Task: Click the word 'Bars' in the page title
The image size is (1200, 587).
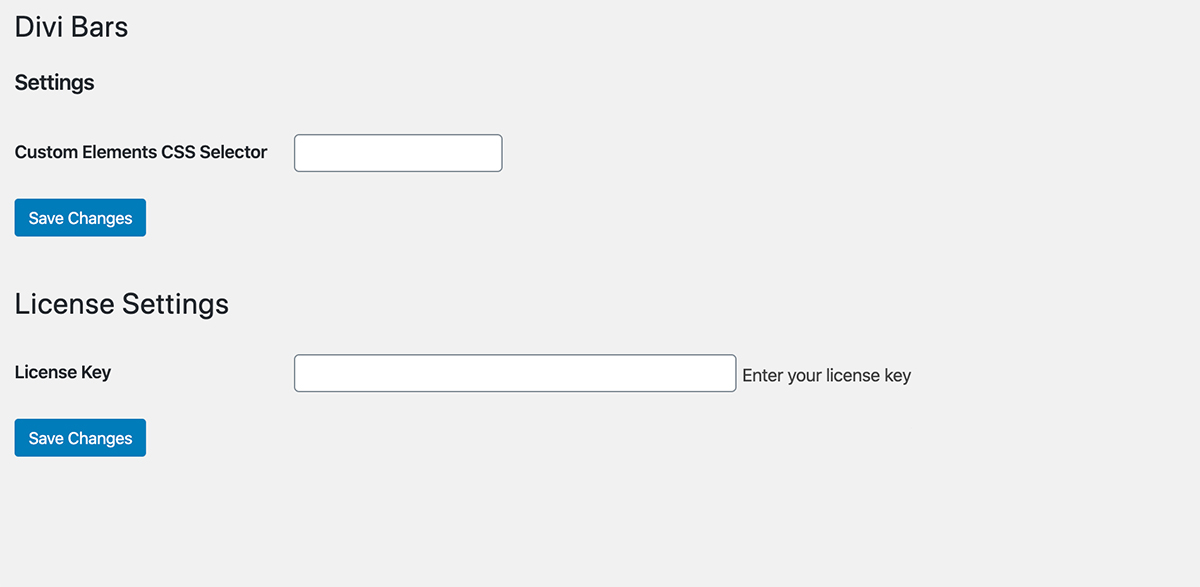Action: pos(99,27)
